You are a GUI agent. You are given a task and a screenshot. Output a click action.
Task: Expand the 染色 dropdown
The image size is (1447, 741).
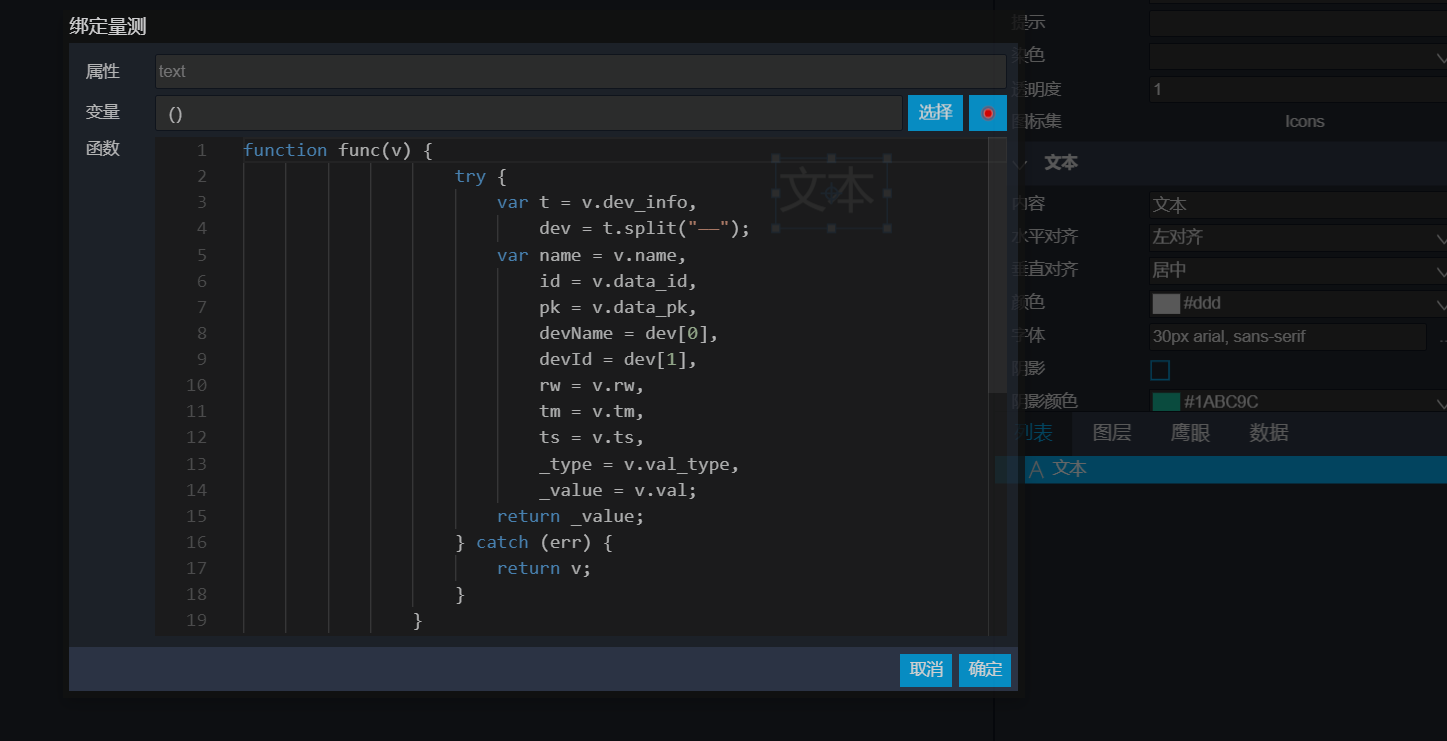1298,56
